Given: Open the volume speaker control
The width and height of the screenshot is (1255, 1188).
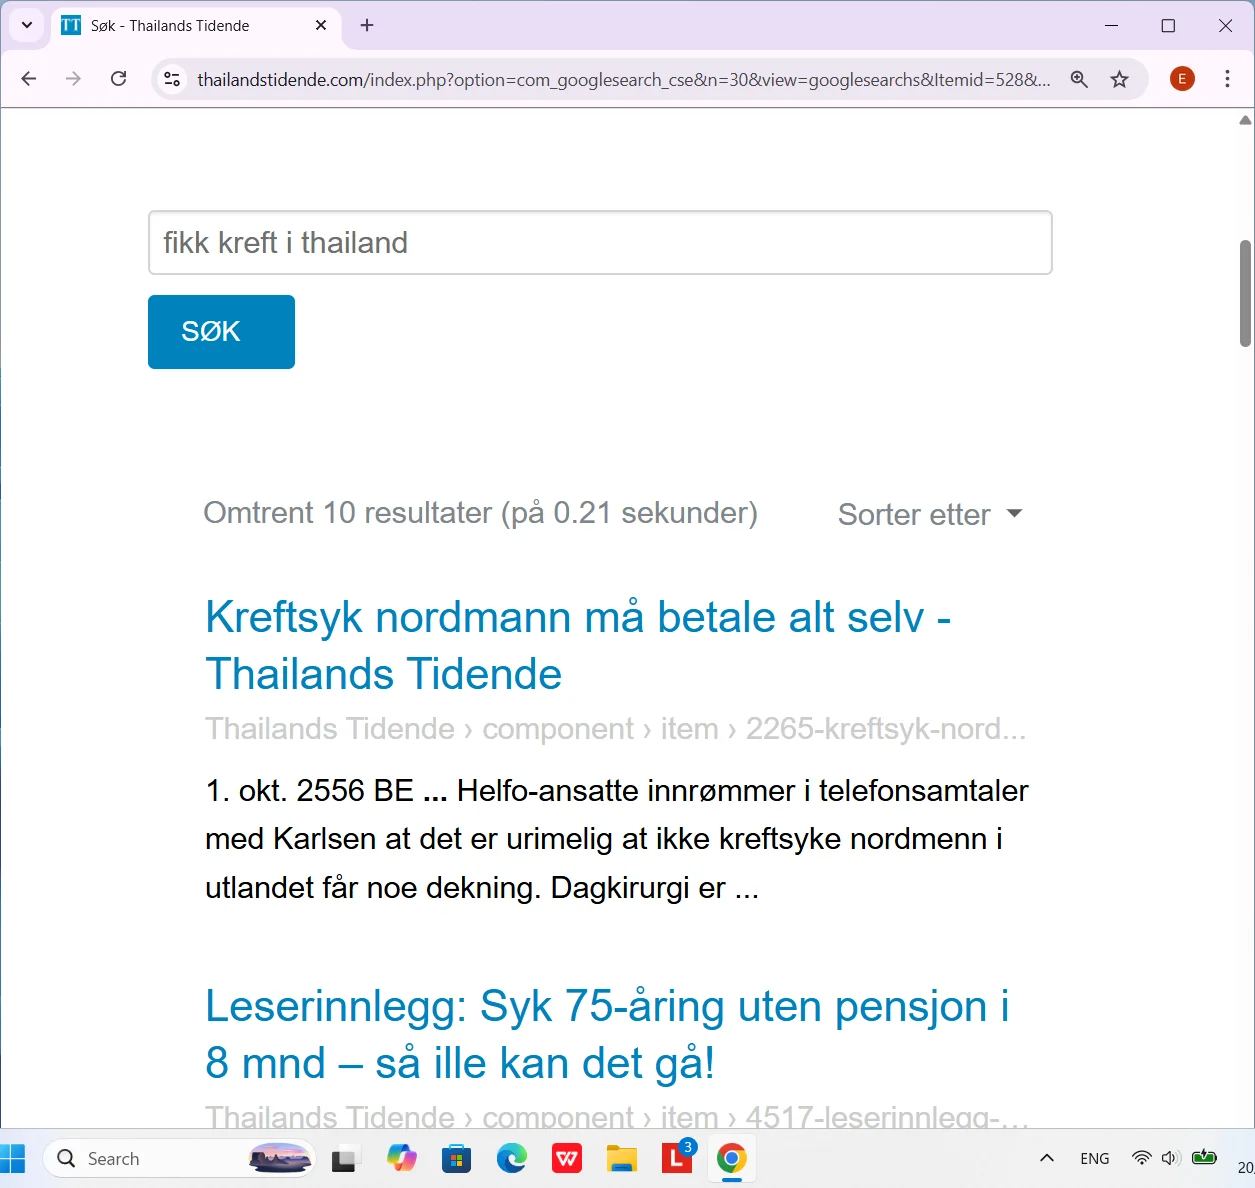Looking at the screenshot, I should (1171, 1158).
